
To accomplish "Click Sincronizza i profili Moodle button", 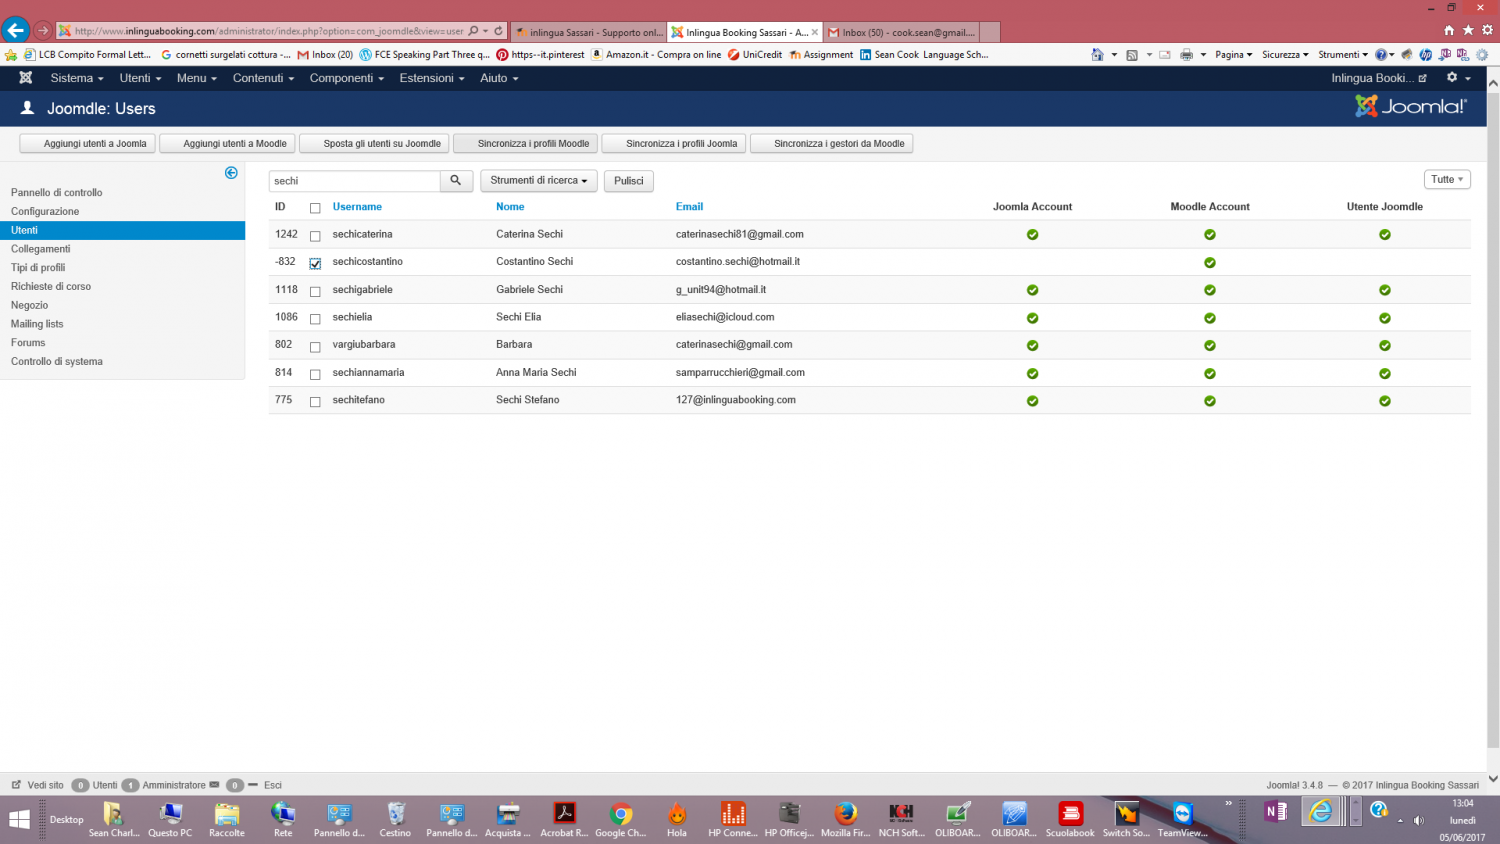I will [x=526, y=144].
